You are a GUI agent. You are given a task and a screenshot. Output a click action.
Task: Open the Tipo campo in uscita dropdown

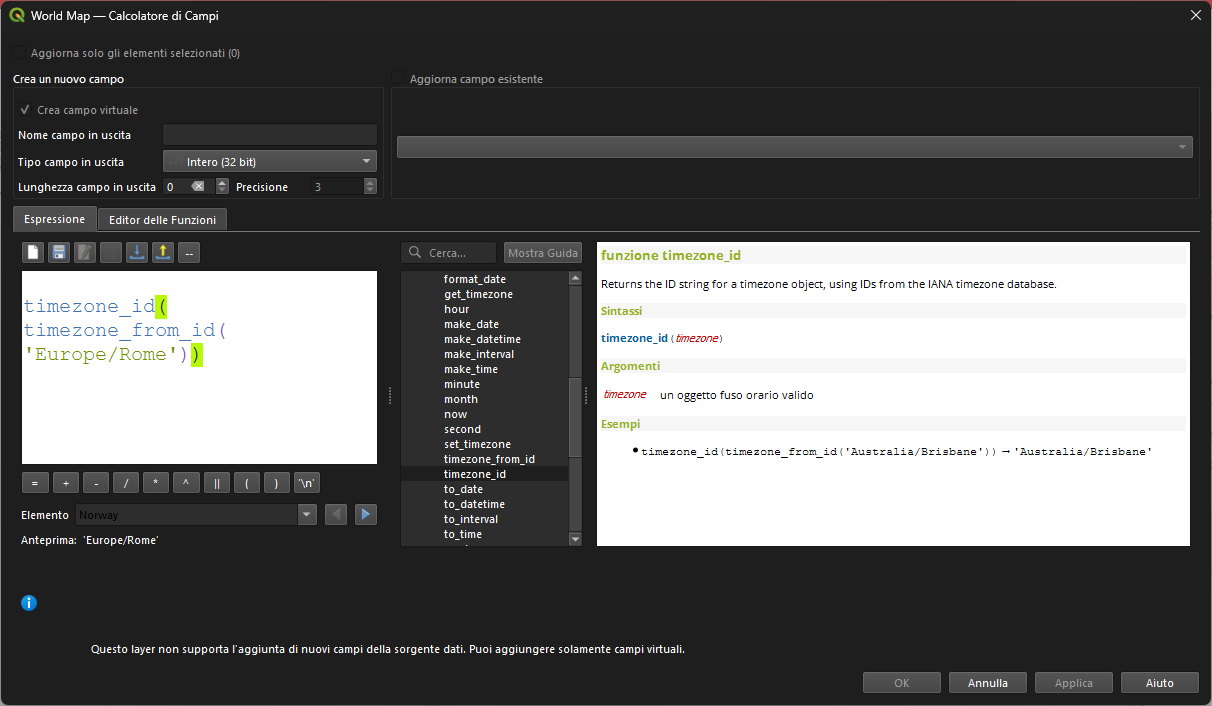click(269, 161)
